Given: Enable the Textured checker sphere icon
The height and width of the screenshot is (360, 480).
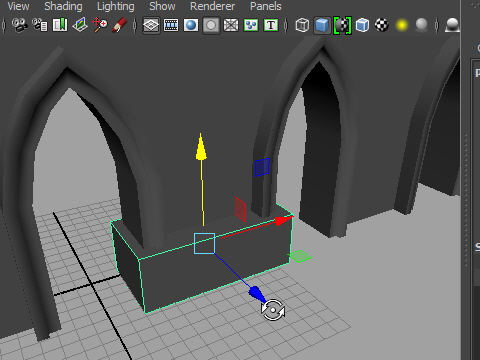Looking at the screenshot, I should click(382, 25).
